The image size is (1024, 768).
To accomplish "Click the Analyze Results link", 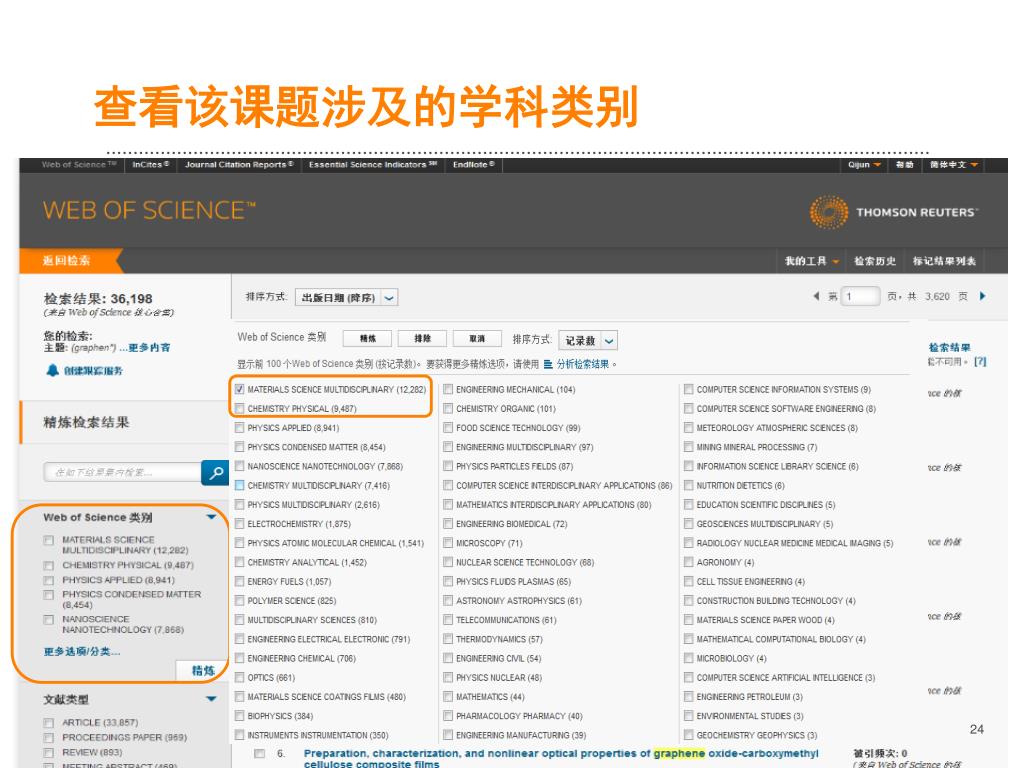I will pyautogui.click(x=583, y=364).
